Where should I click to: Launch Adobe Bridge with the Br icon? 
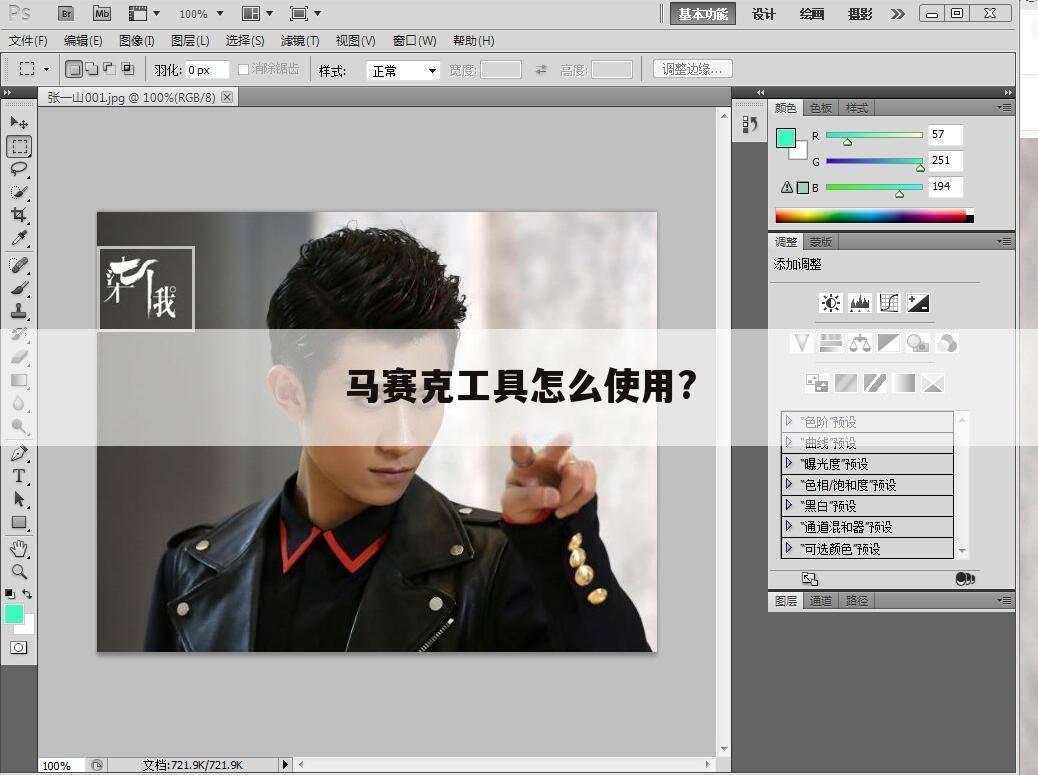pyautogui.click(x=66, y=13)
